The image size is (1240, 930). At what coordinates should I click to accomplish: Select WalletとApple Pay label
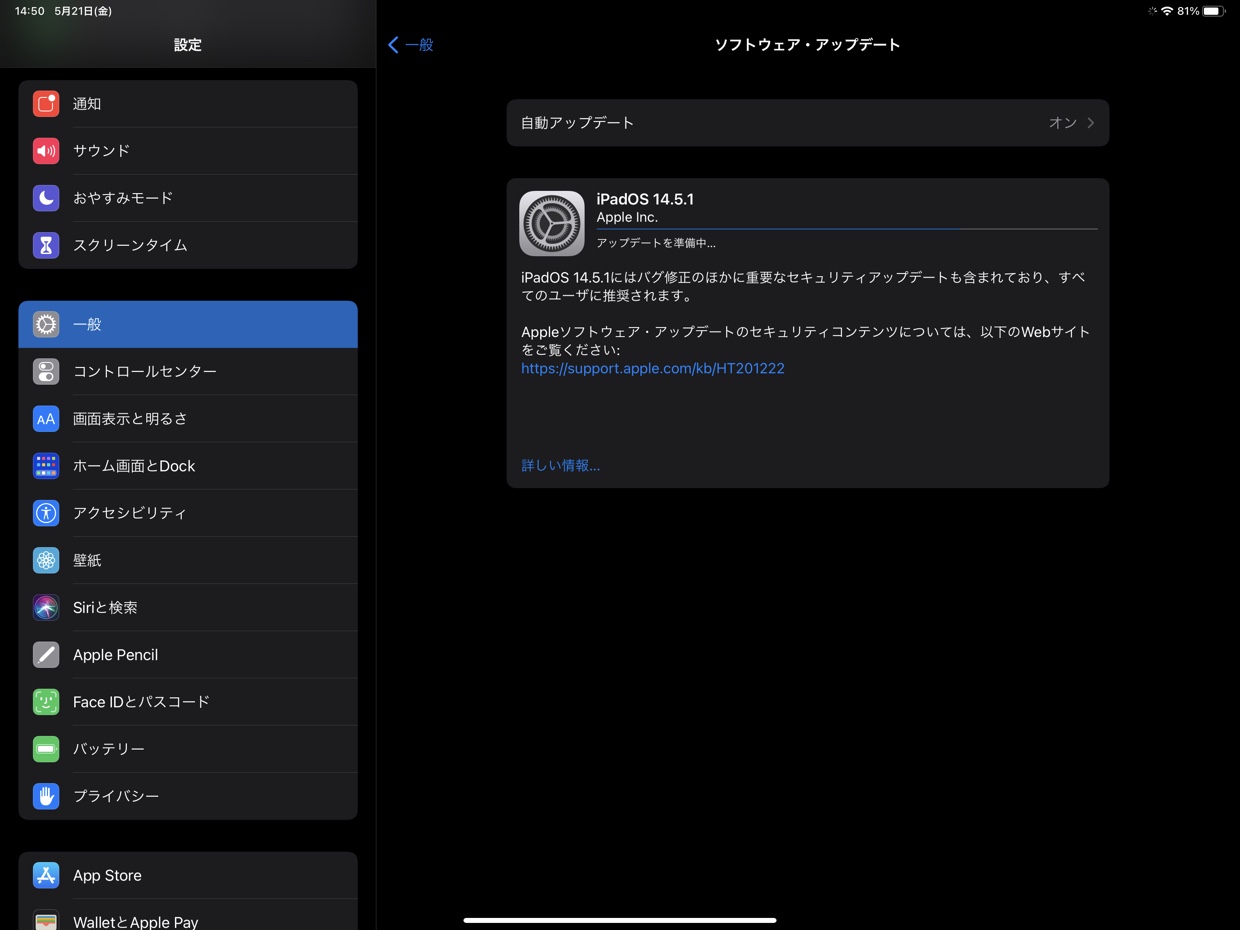[136, 921]
